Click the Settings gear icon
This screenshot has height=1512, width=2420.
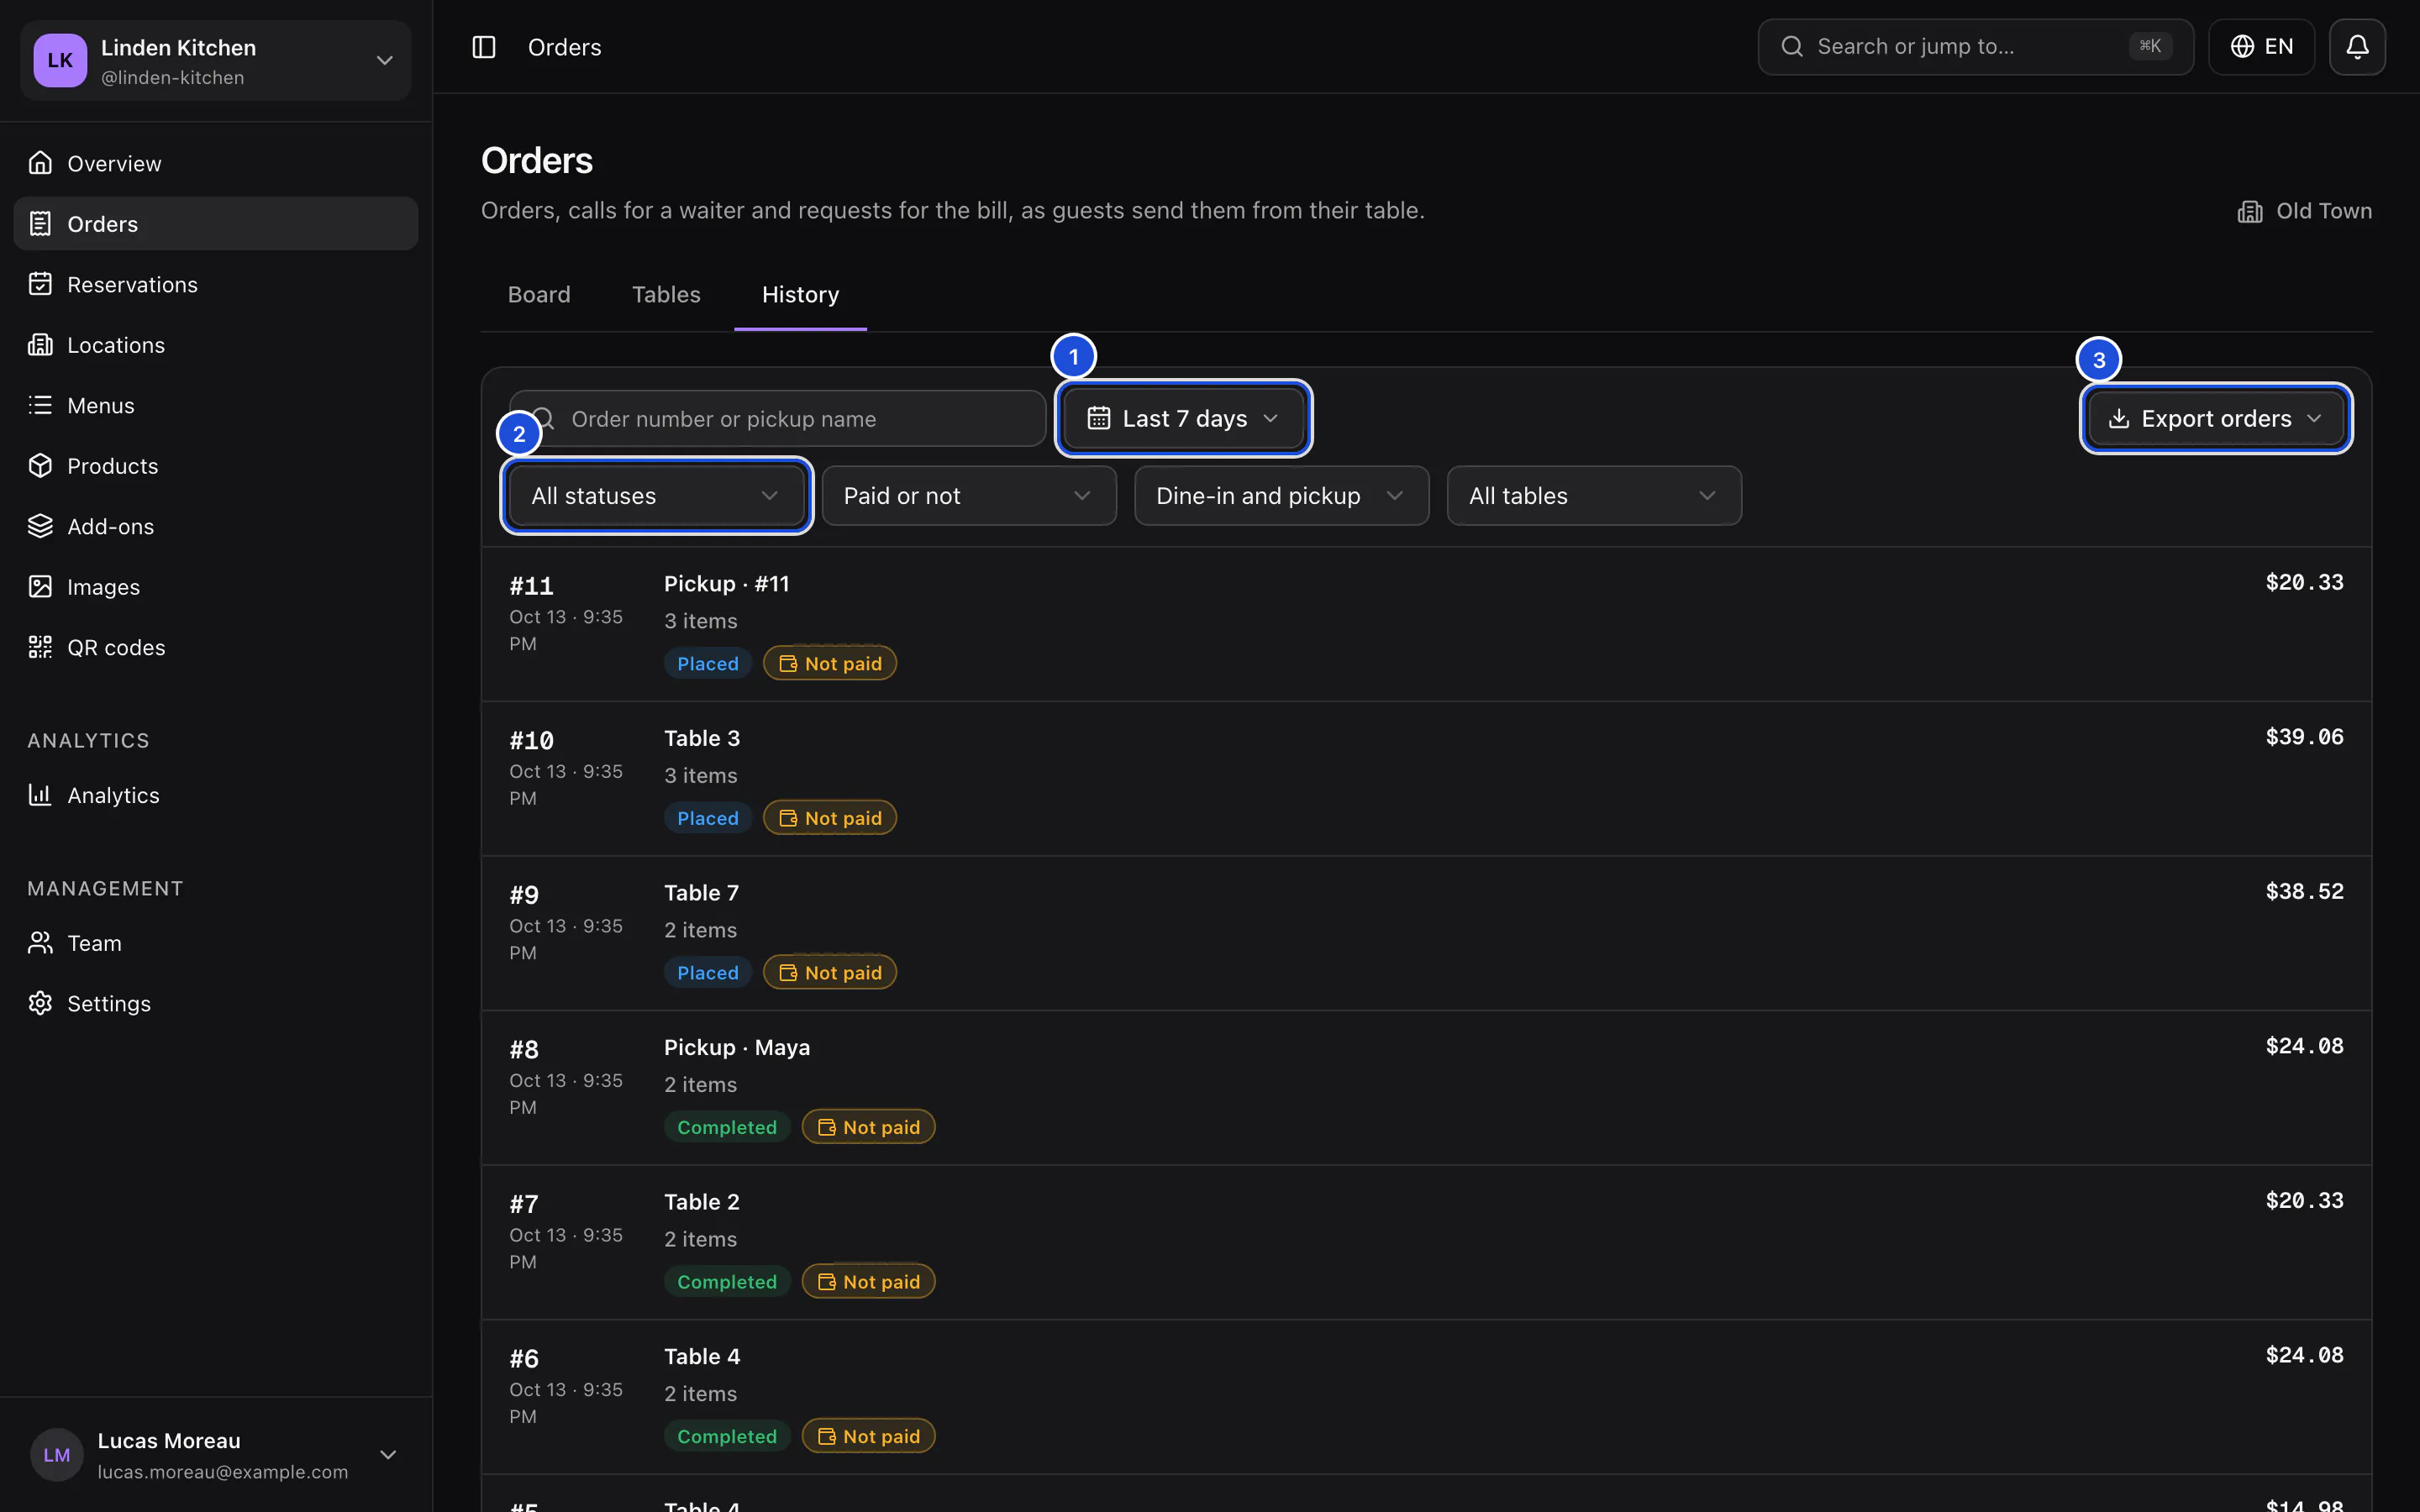(40, 1003)
